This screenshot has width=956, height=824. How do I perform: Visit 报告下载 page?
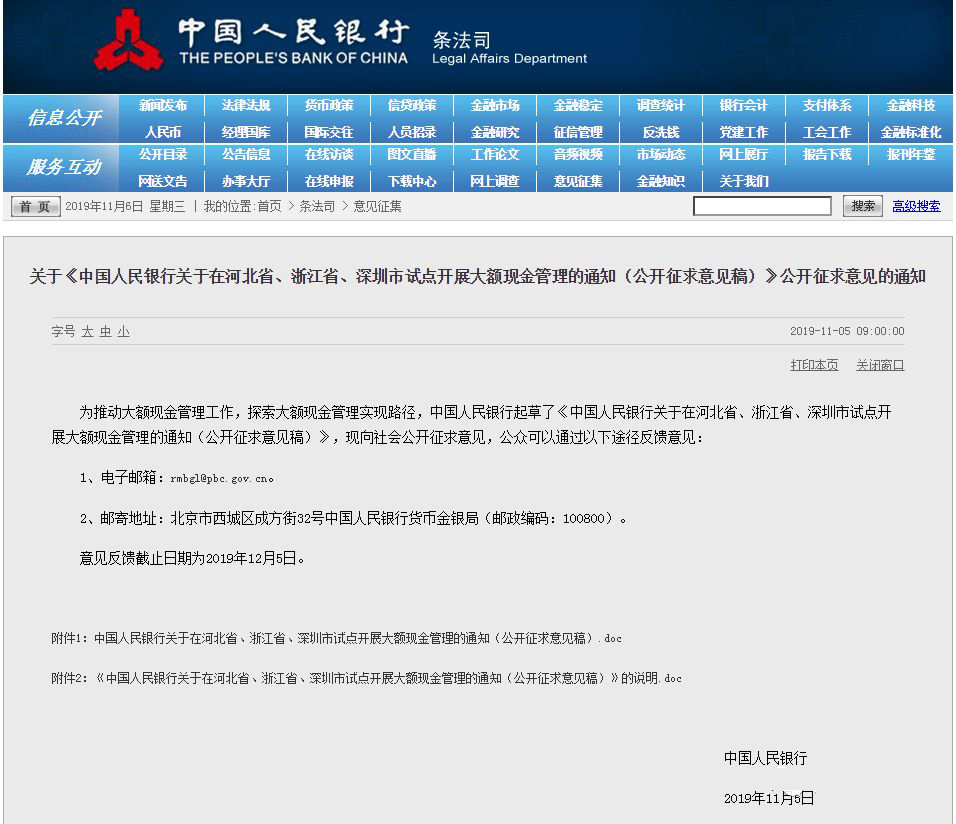click(x=827, y=154)
